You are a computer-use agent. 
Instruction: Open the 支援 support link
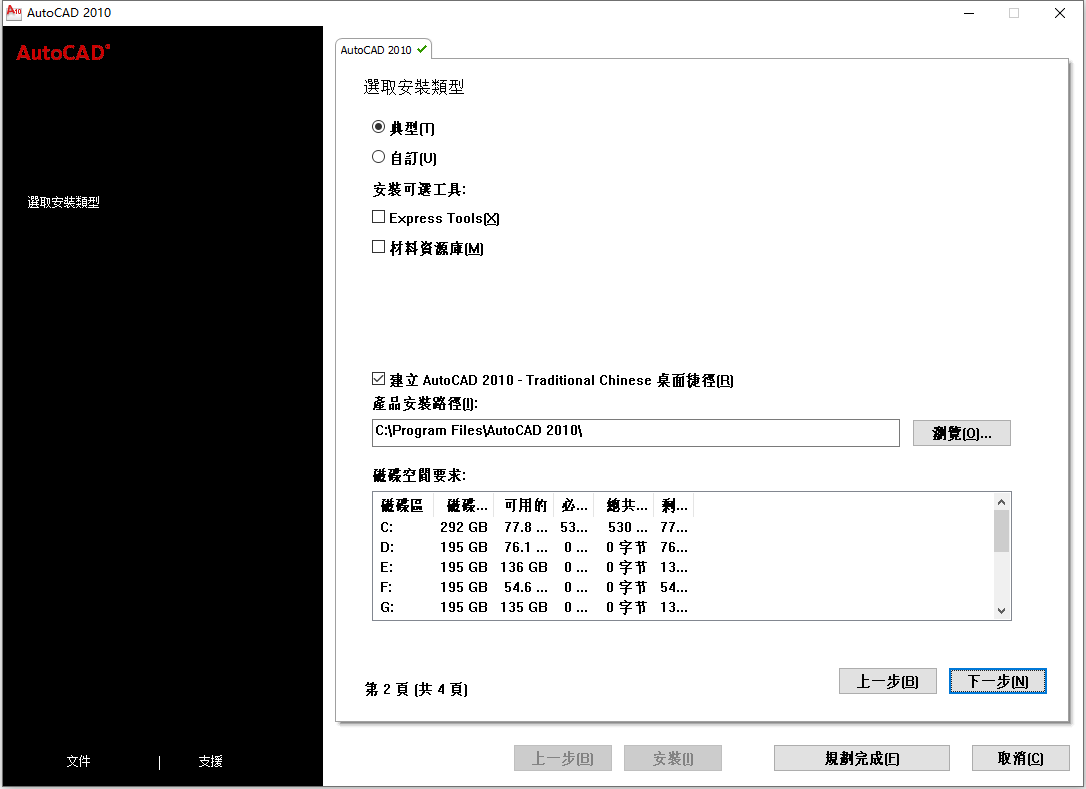(x=211, y=761)
